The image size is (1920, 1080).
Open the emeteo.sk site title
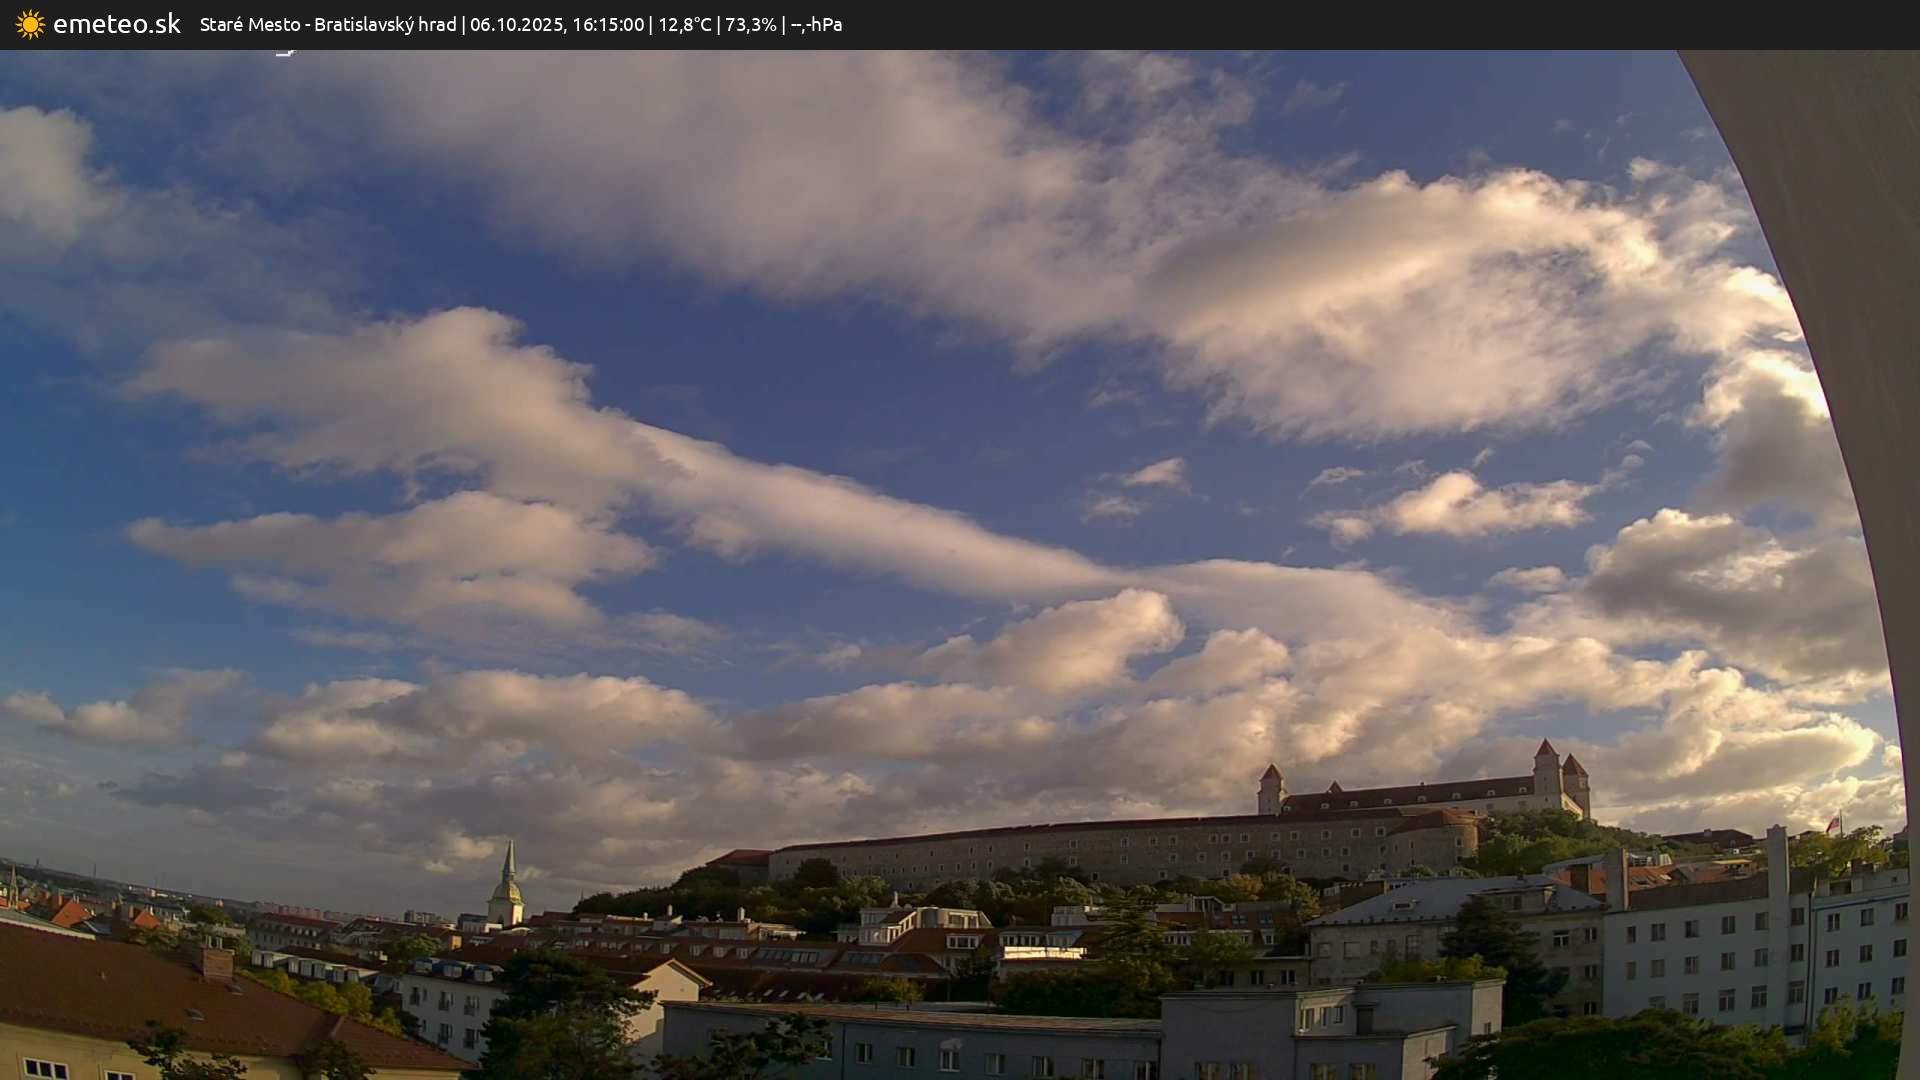pyautogui.click(x=117, y=24)
